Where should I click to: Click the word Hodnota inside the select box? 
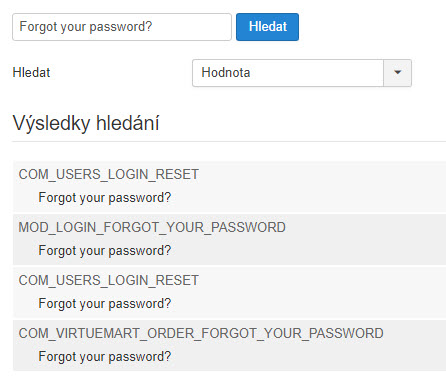pyautogui.click(x=226, y=73)
